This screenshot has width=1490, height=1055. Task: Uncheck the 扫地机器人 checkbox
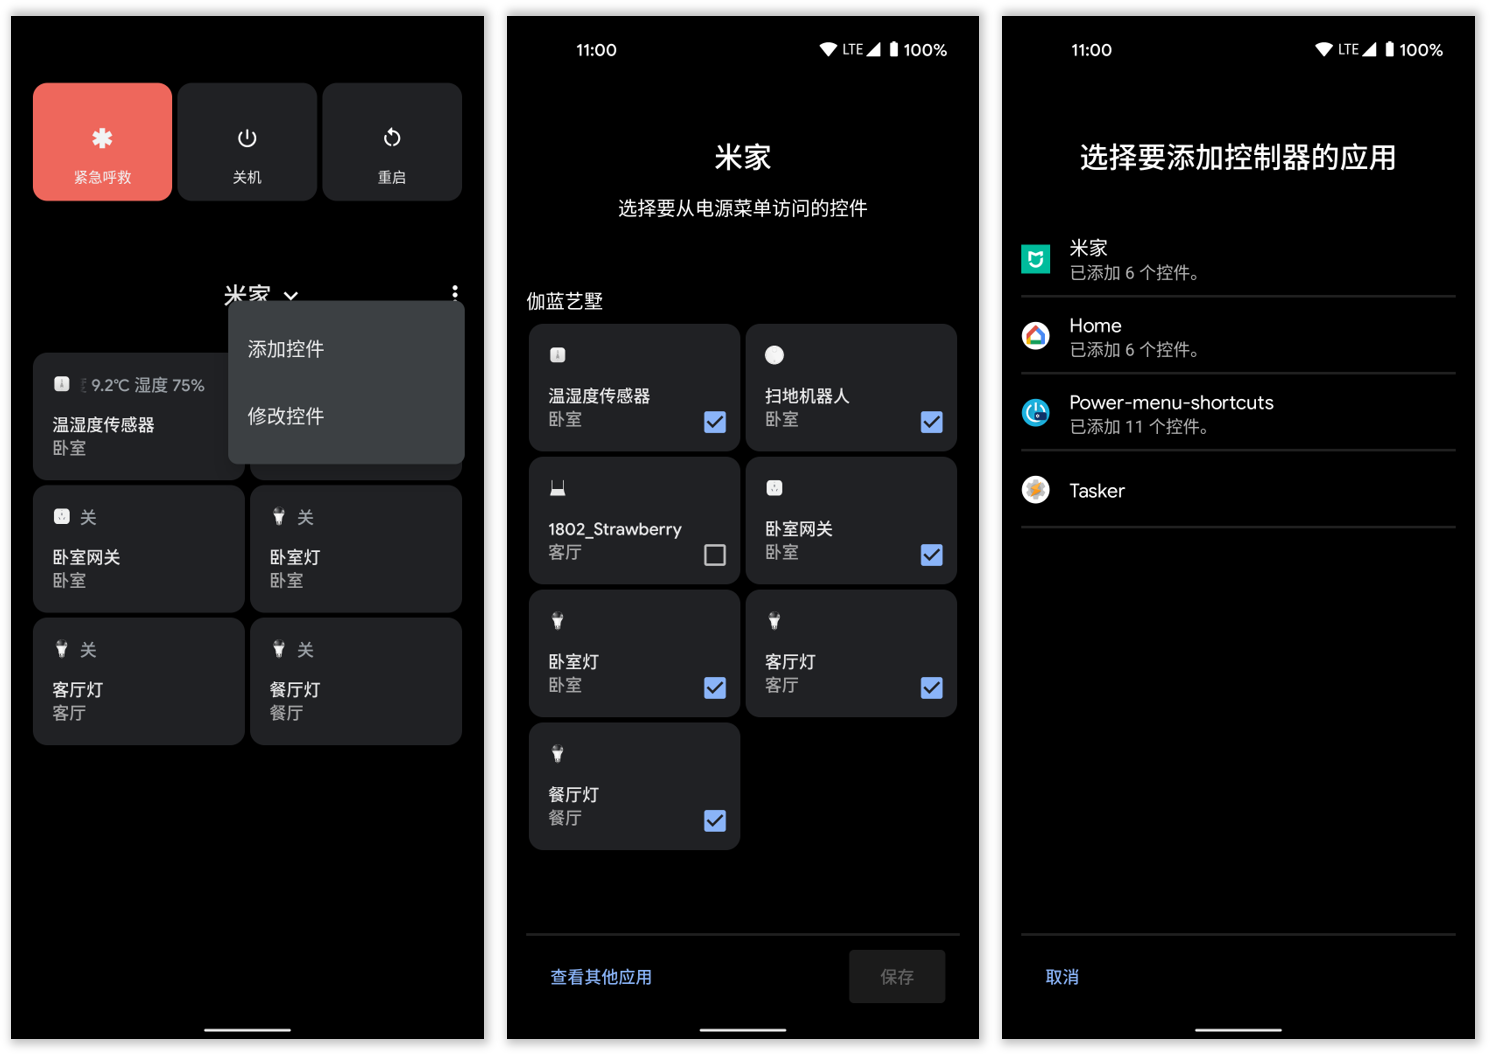pos(932,422)
